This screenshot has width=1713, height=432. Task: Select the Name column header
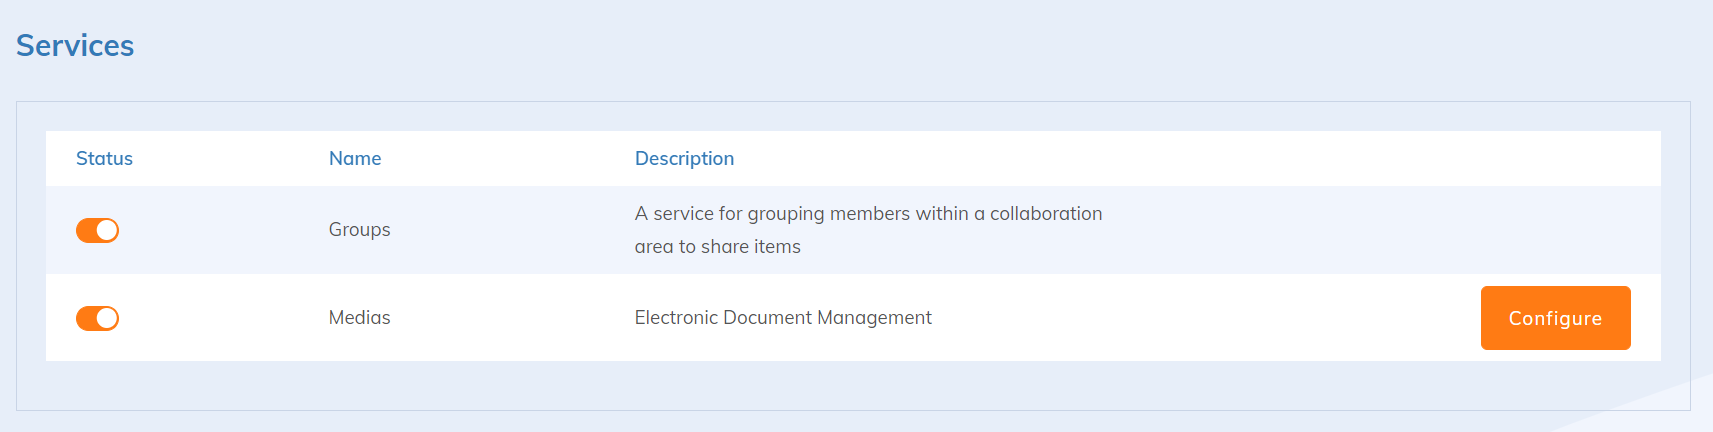tap(355, 158)
